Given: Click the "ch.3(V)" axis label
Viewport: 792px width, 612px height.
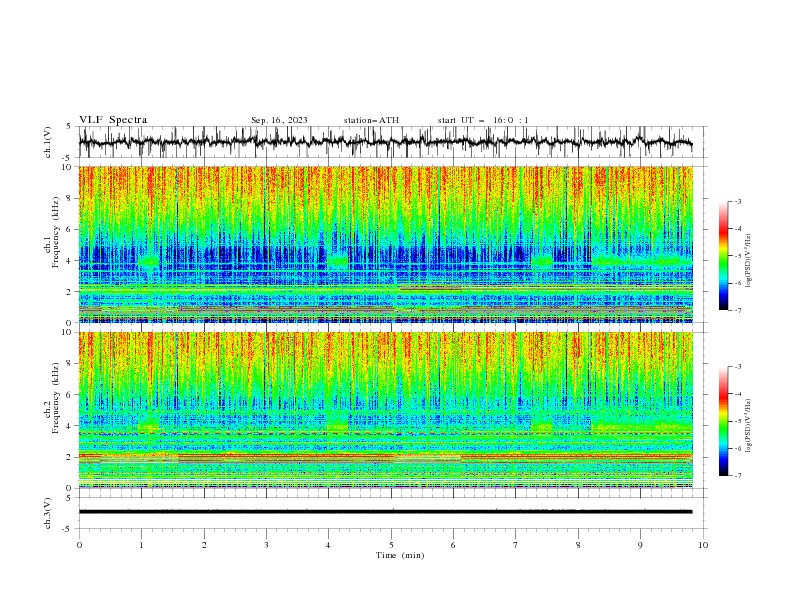Looking at the screenshot, I should (48, 513).
